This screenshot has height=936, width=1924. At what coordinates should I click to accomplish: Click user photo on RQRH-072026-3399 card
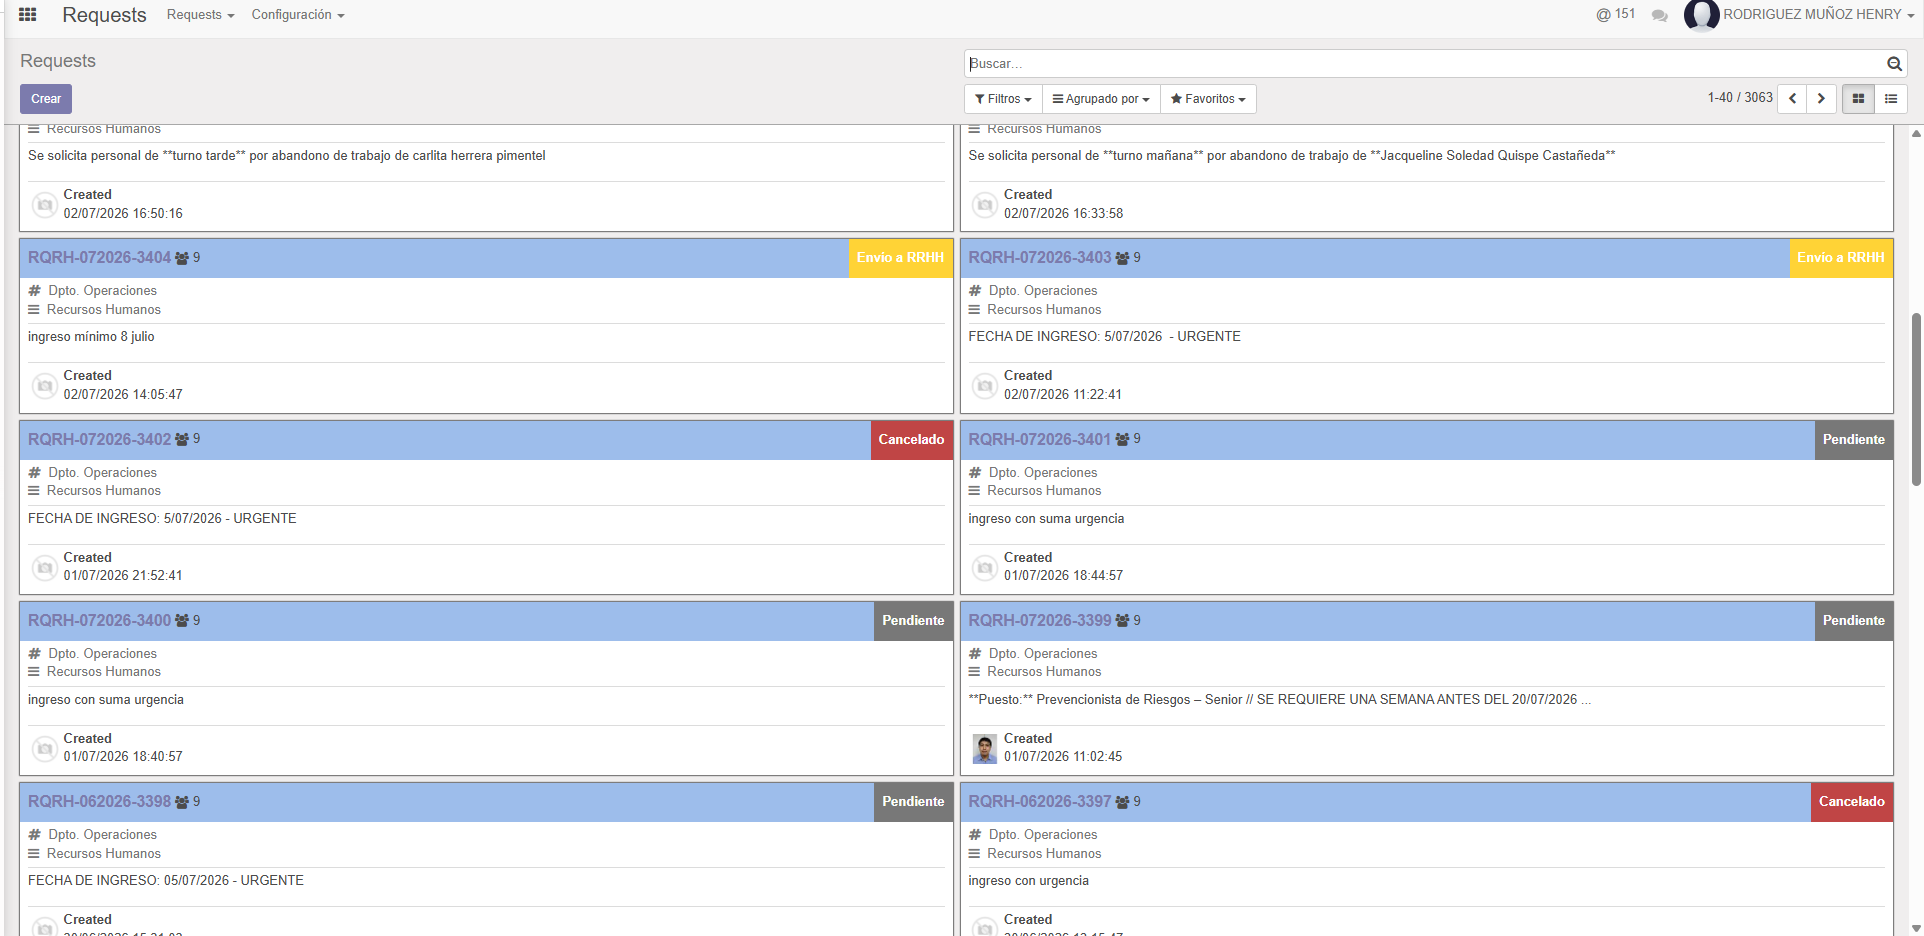click(x=985, y=749)
